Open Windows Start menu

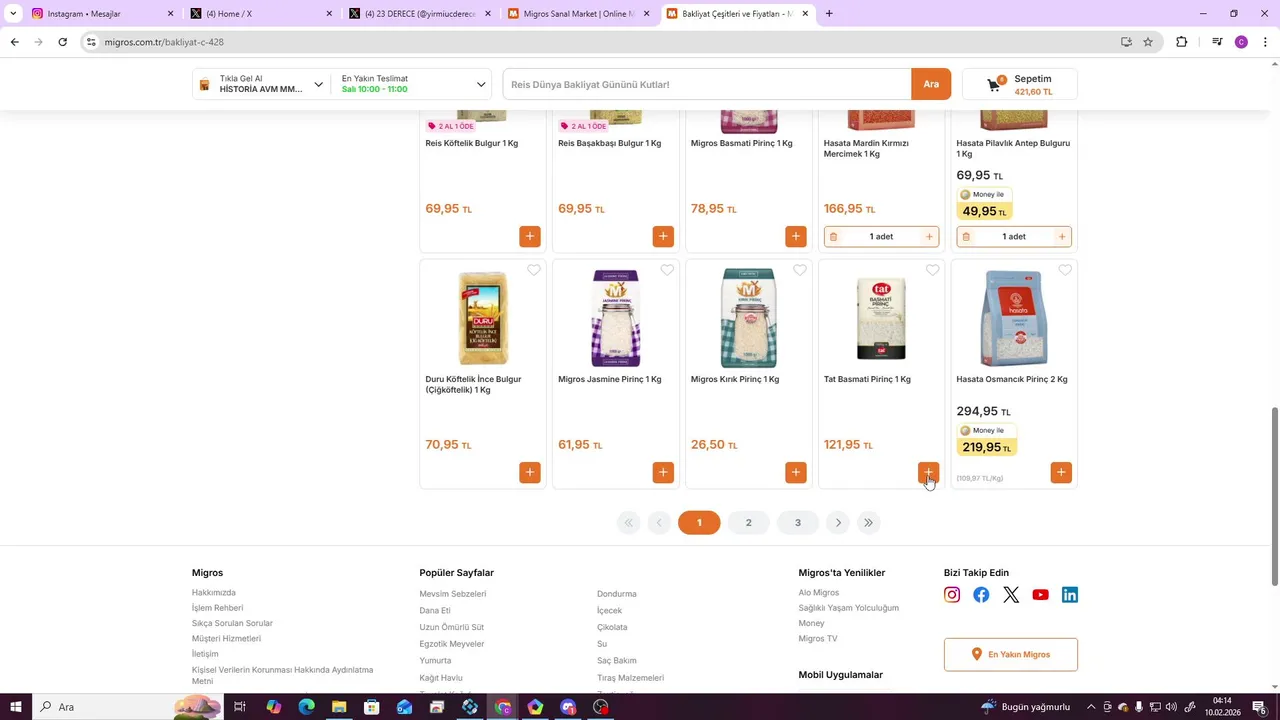coord(15,707)
